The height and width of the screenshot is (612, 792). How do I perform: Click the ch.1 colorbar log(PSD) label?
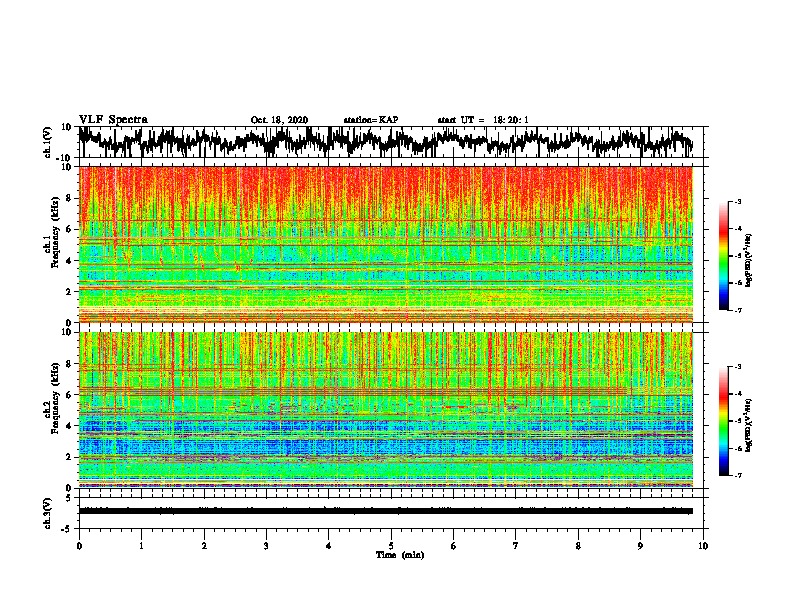click(749, 261)
